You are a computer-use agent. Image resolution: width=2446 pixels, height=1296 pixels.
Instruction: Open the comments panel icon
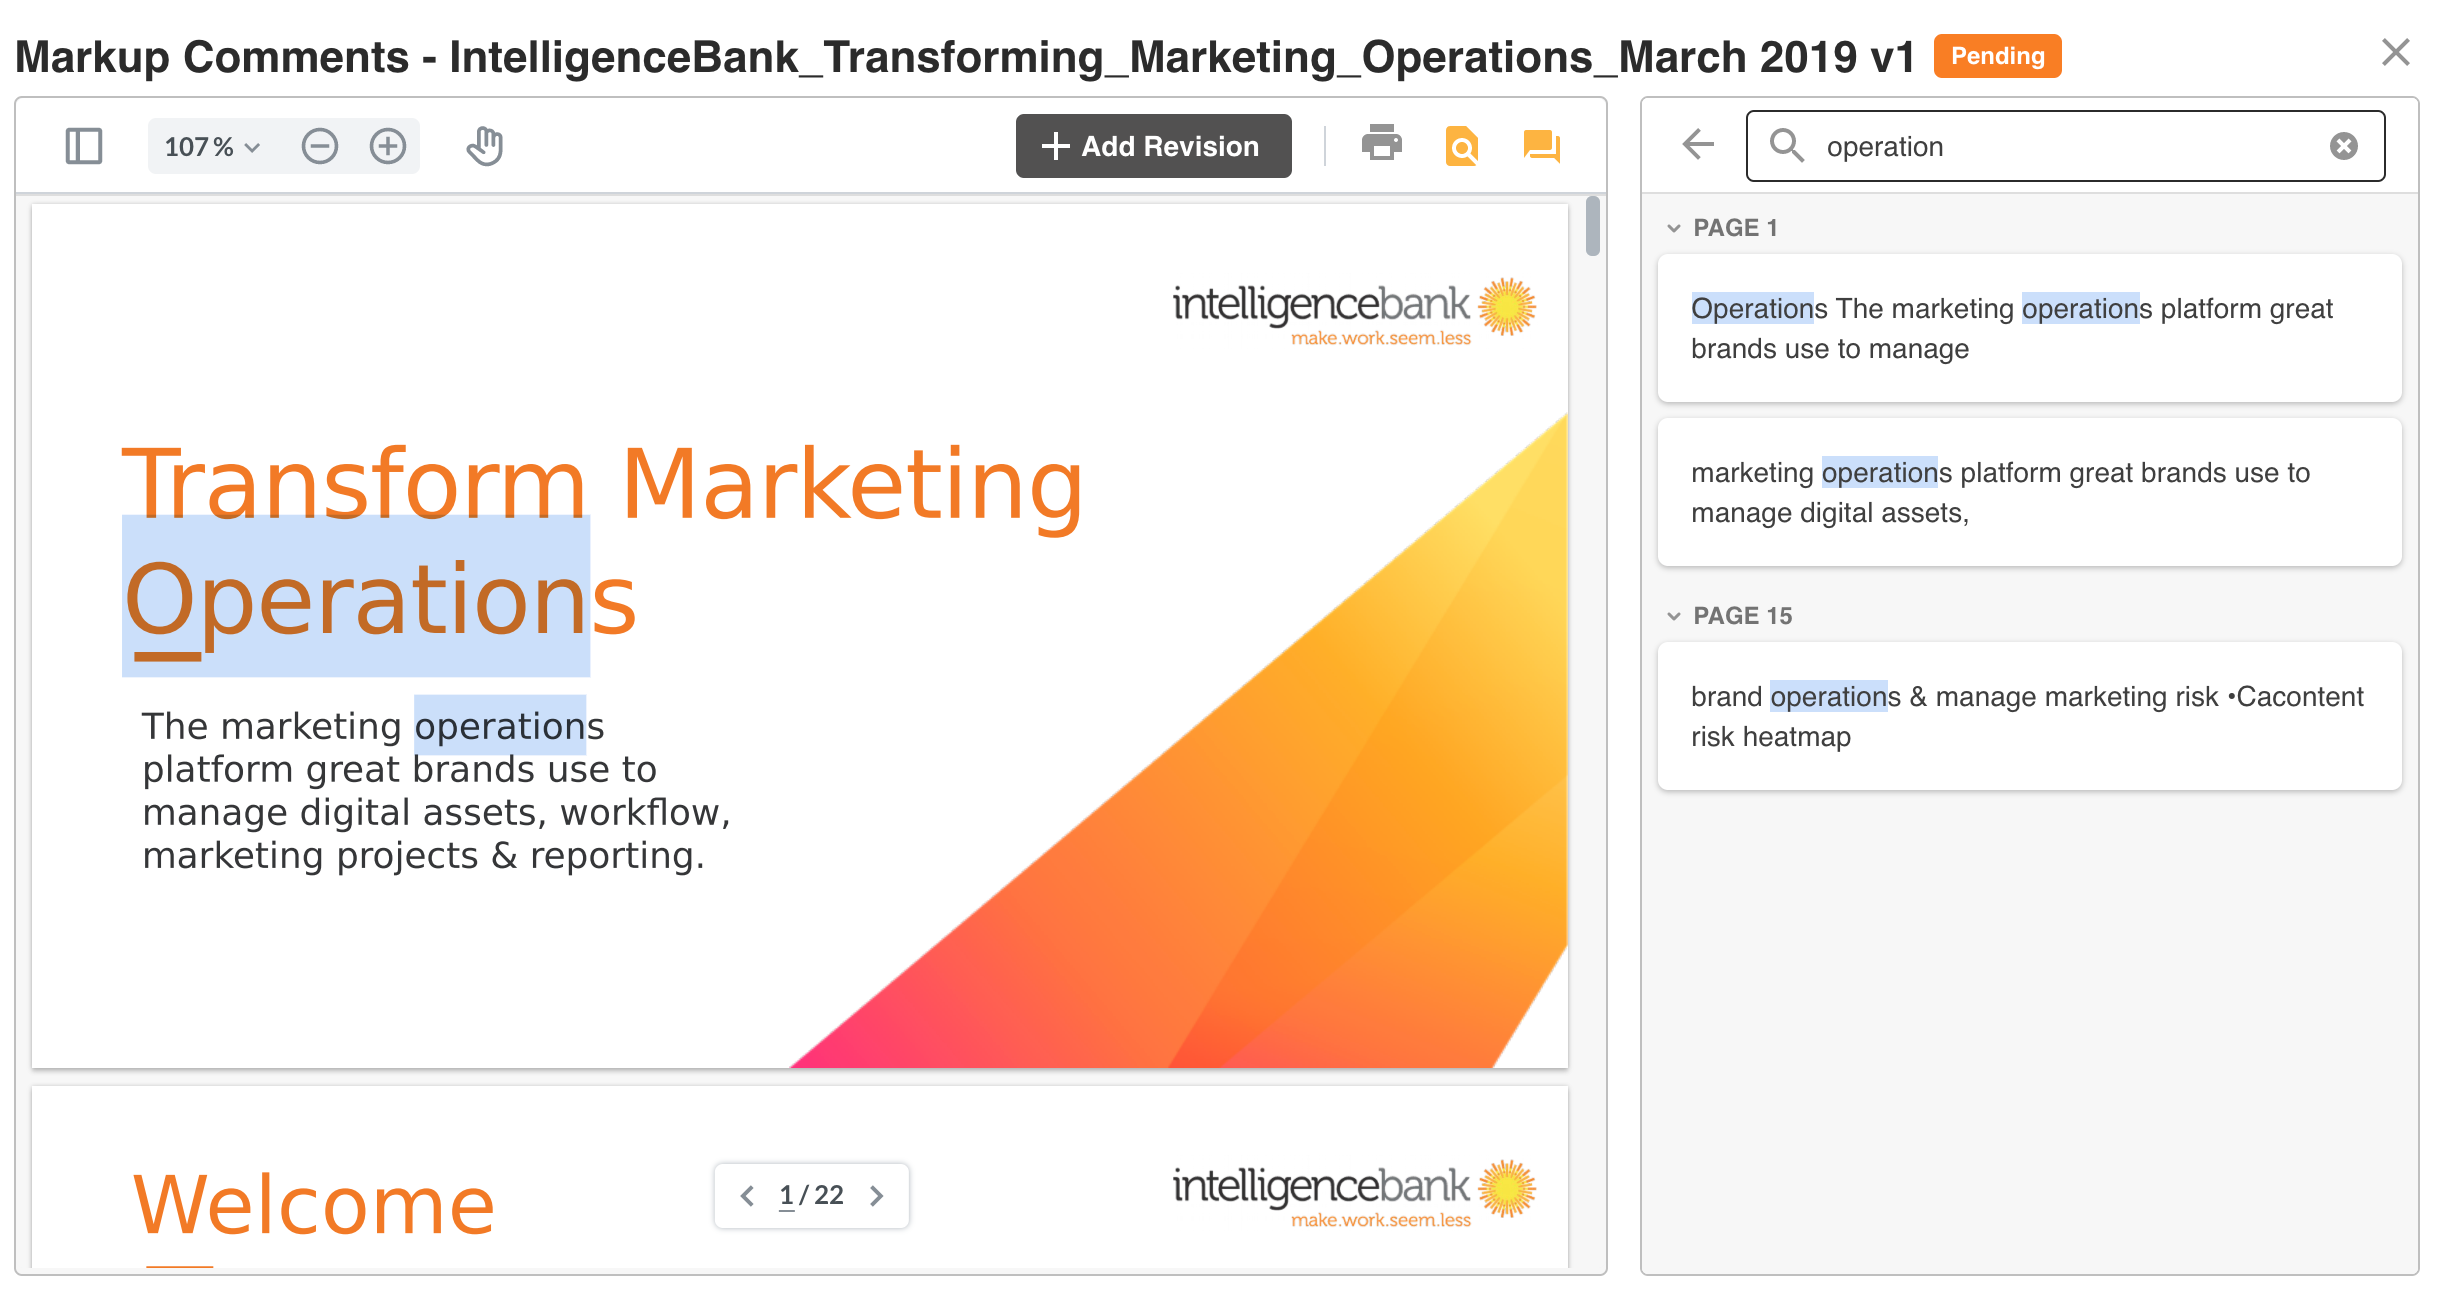tap(1541, 146)
